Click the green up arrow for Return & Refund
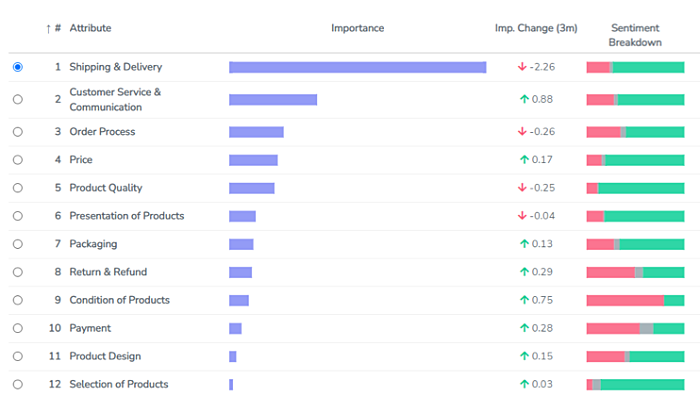The image size is (700, 396). 524,272
